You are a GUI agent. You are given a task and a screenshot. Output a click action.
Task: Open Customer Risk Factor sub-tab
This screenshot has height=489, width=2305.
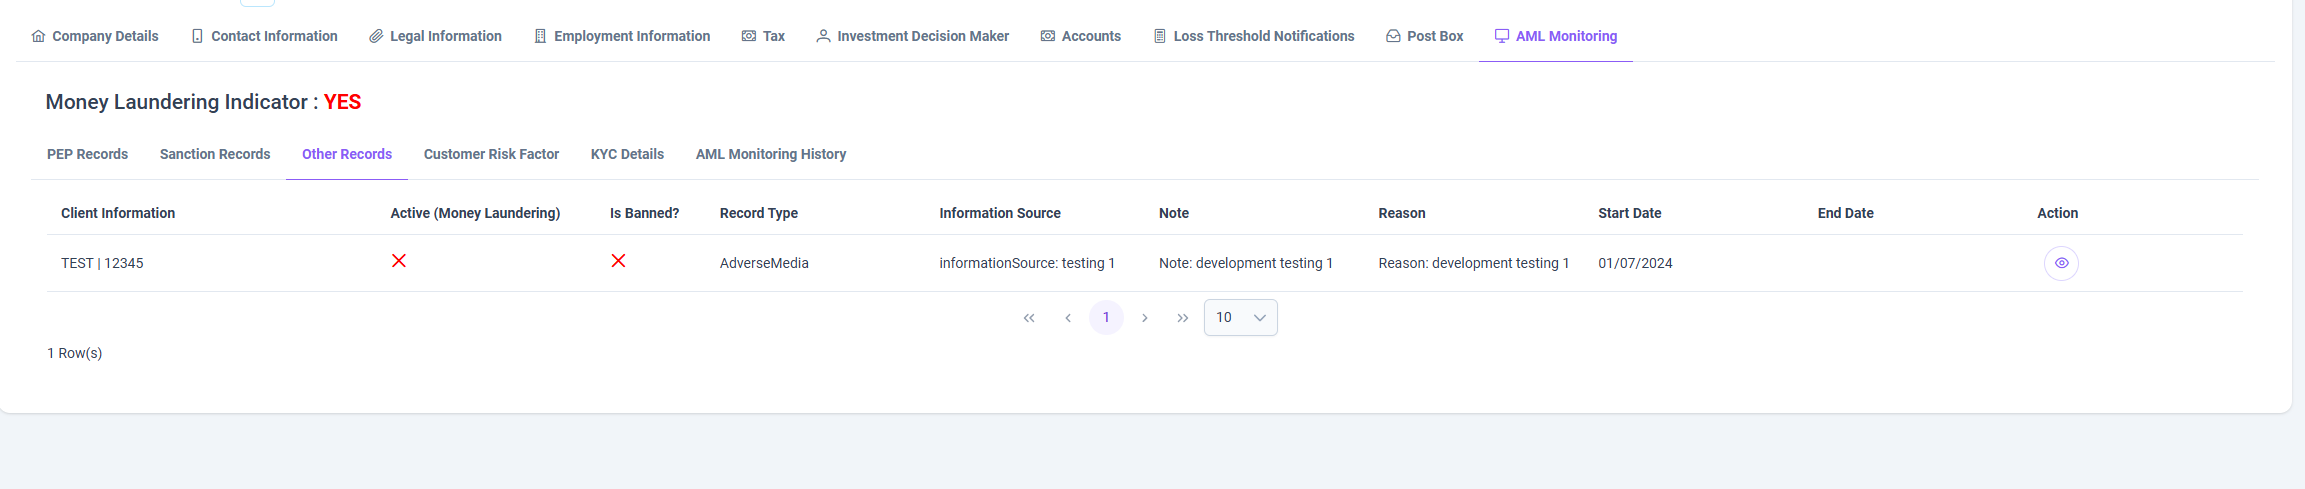pyautogui.click(x=491, y=154)
